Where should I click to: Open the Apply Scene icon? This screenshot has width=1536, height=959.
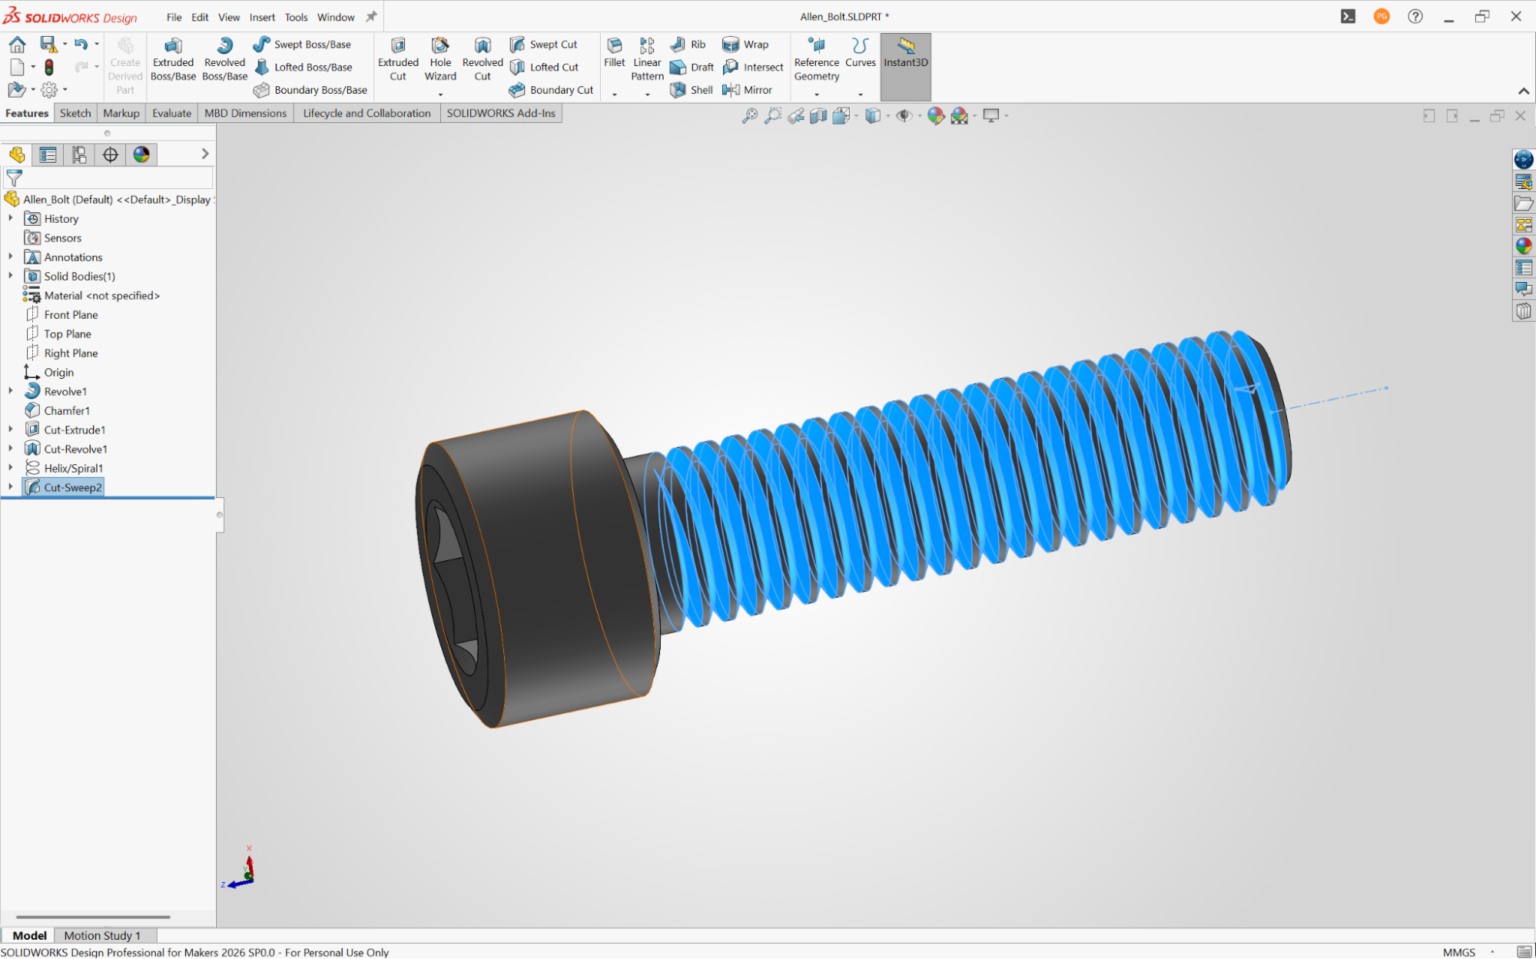959,116
